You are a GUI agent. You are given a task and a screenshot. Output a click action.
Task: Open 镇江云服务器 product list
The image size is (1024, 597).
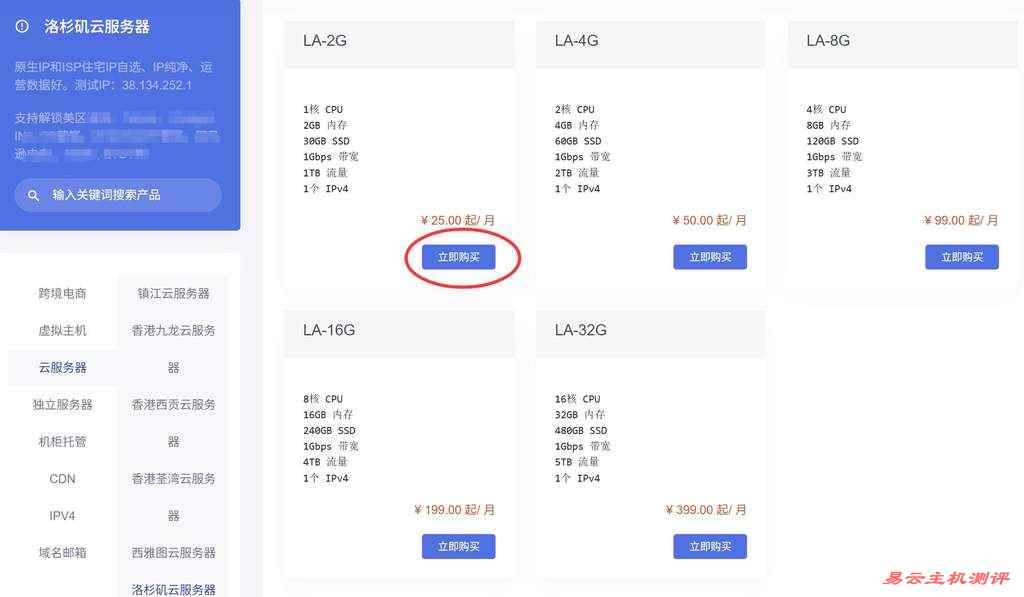pyautogui.click(x=173, y=293)
